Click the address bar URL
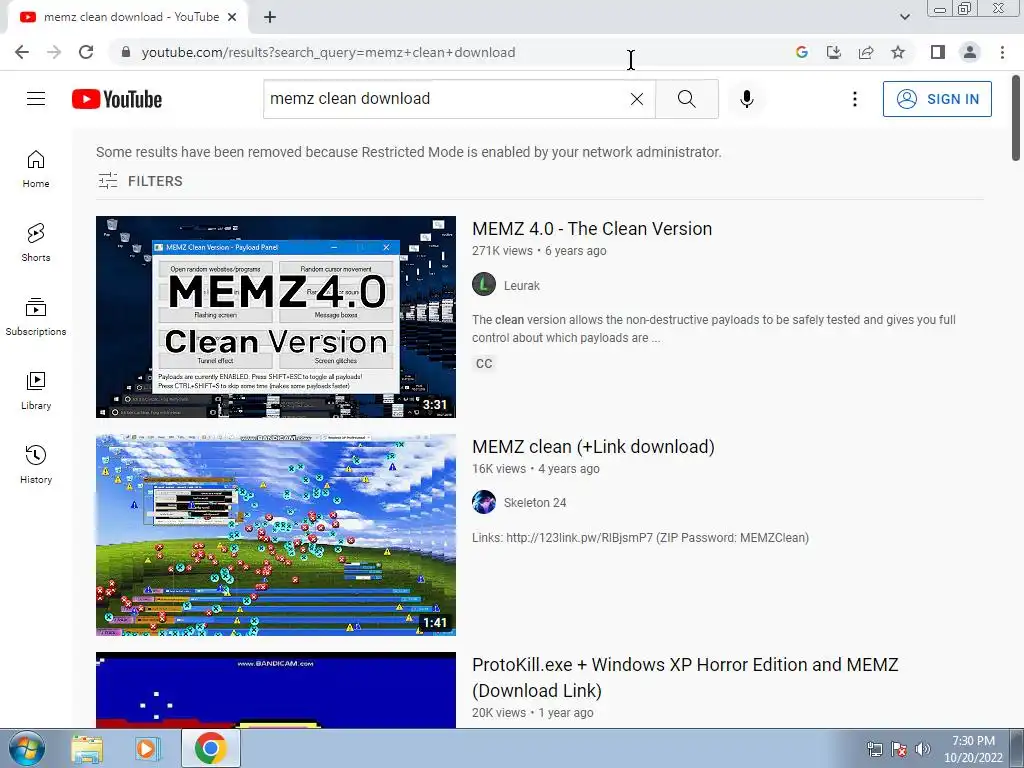 click(328, 52)
